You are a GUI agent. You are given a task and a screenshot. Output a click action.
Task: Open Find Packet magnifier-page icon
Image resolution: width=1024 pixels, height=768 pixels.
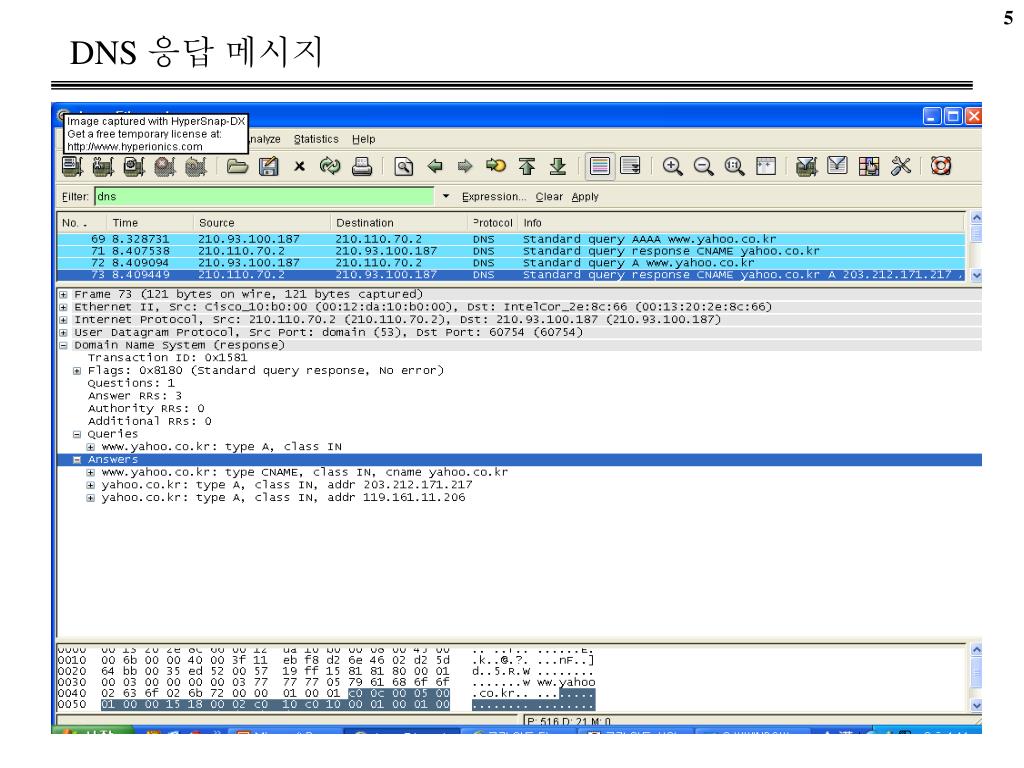click(x=404, y=167)
